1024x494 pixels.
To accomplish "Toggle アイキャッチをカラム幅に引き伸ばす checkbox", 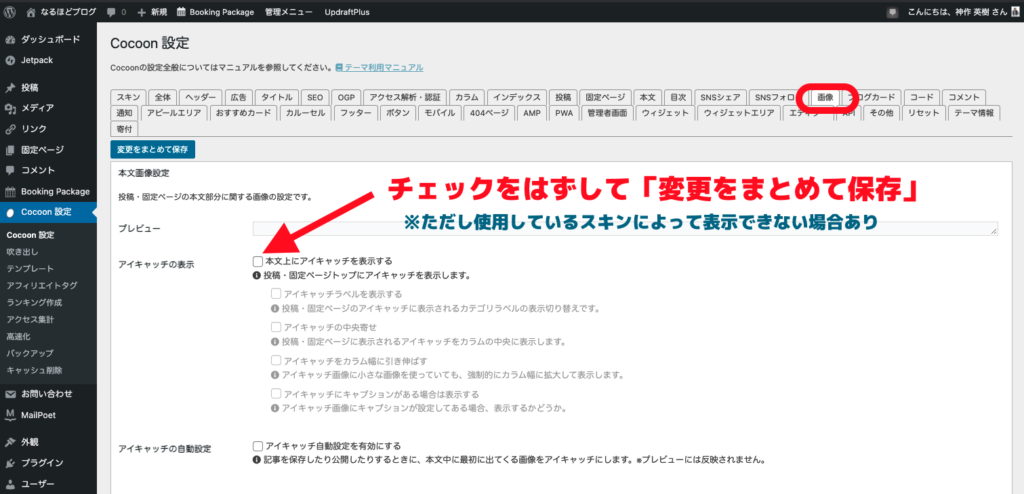I will (276, 361).
